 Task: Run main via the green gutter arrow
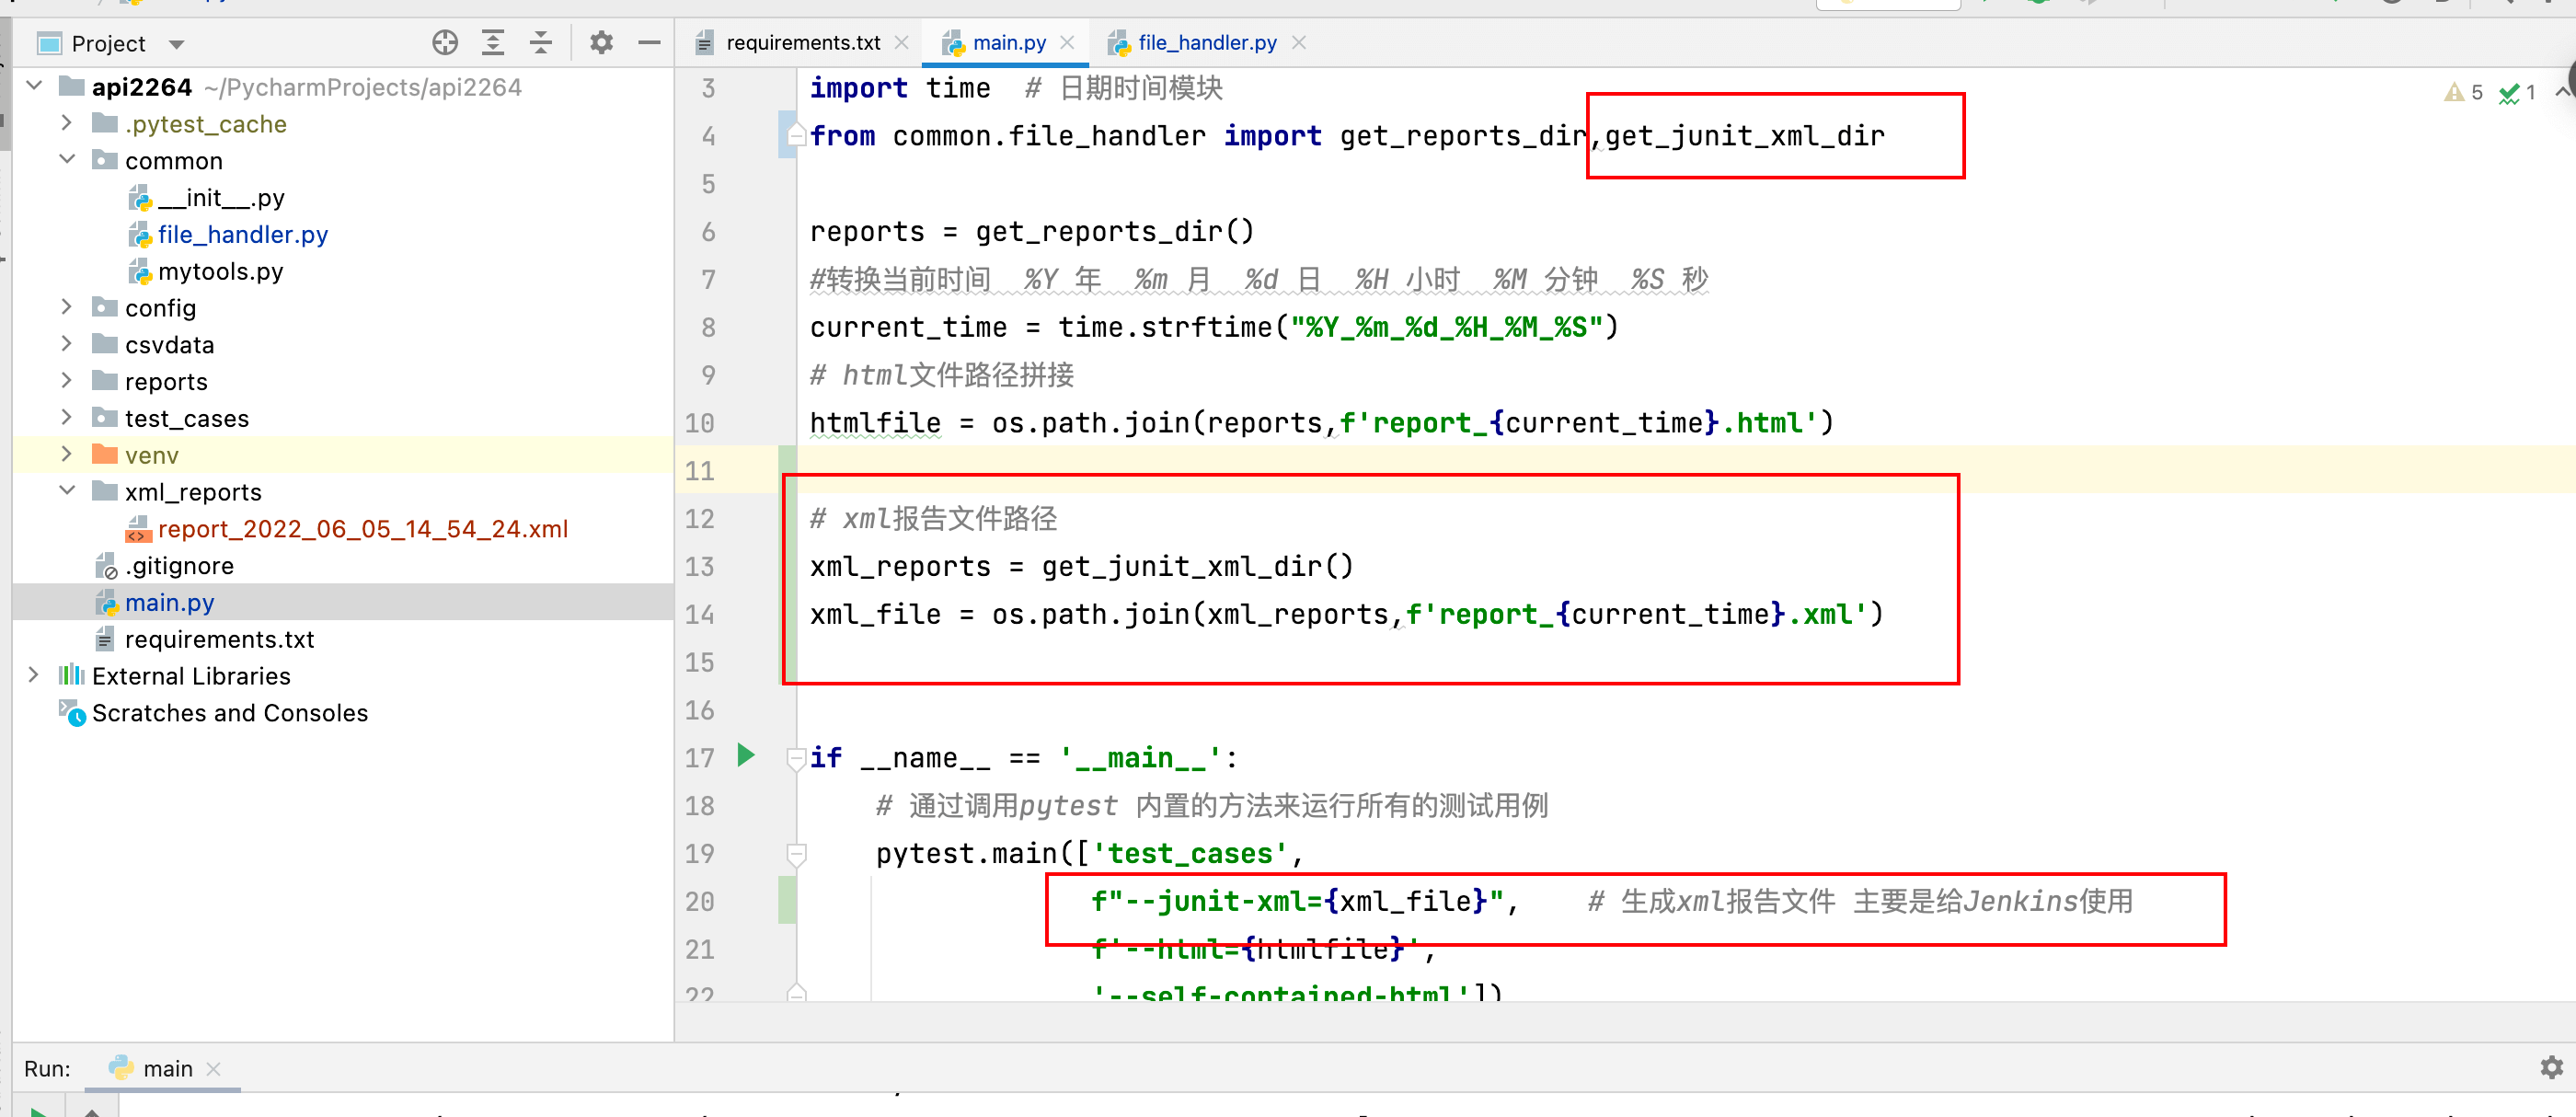coord(746,755)
